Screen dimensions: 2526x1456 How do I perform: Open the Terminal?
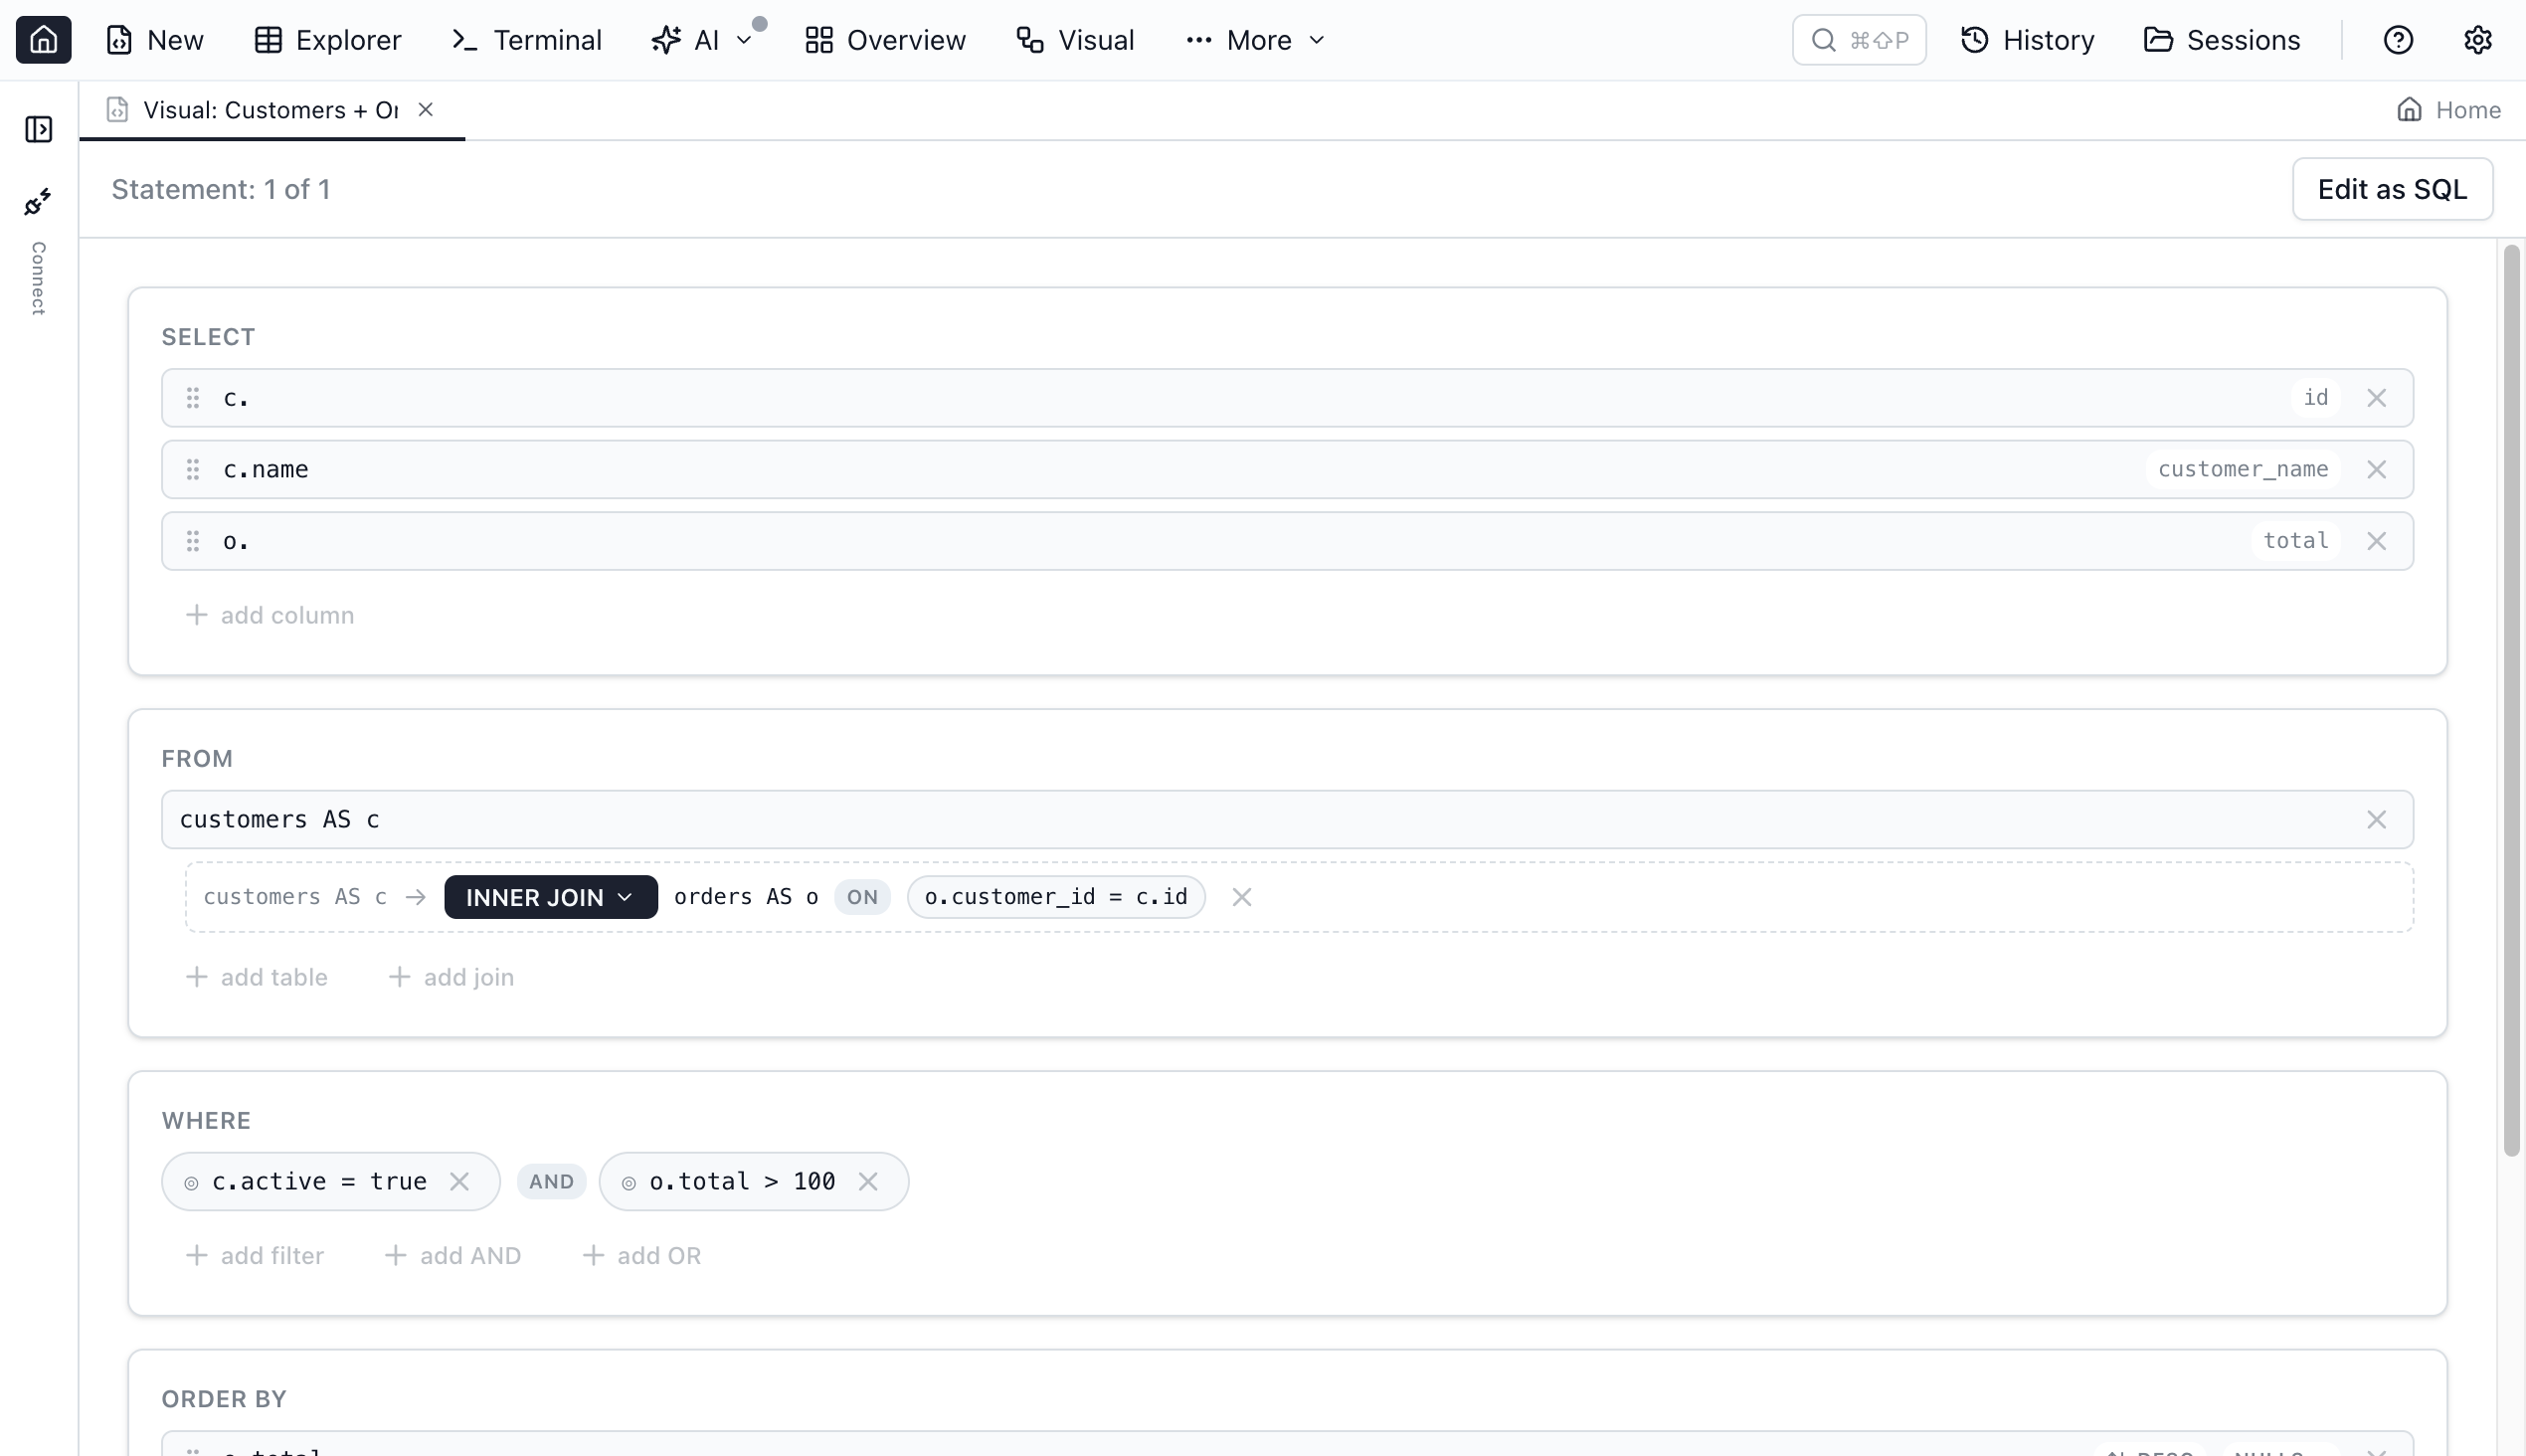(526, 40)
